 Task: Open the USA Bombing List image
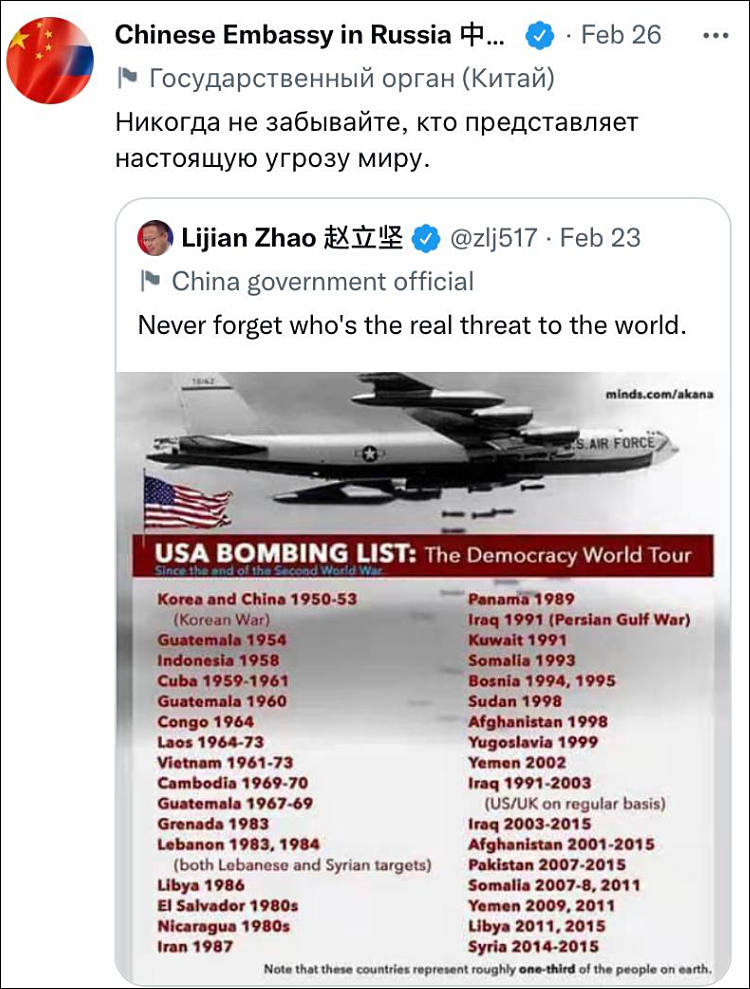point(423,678)
